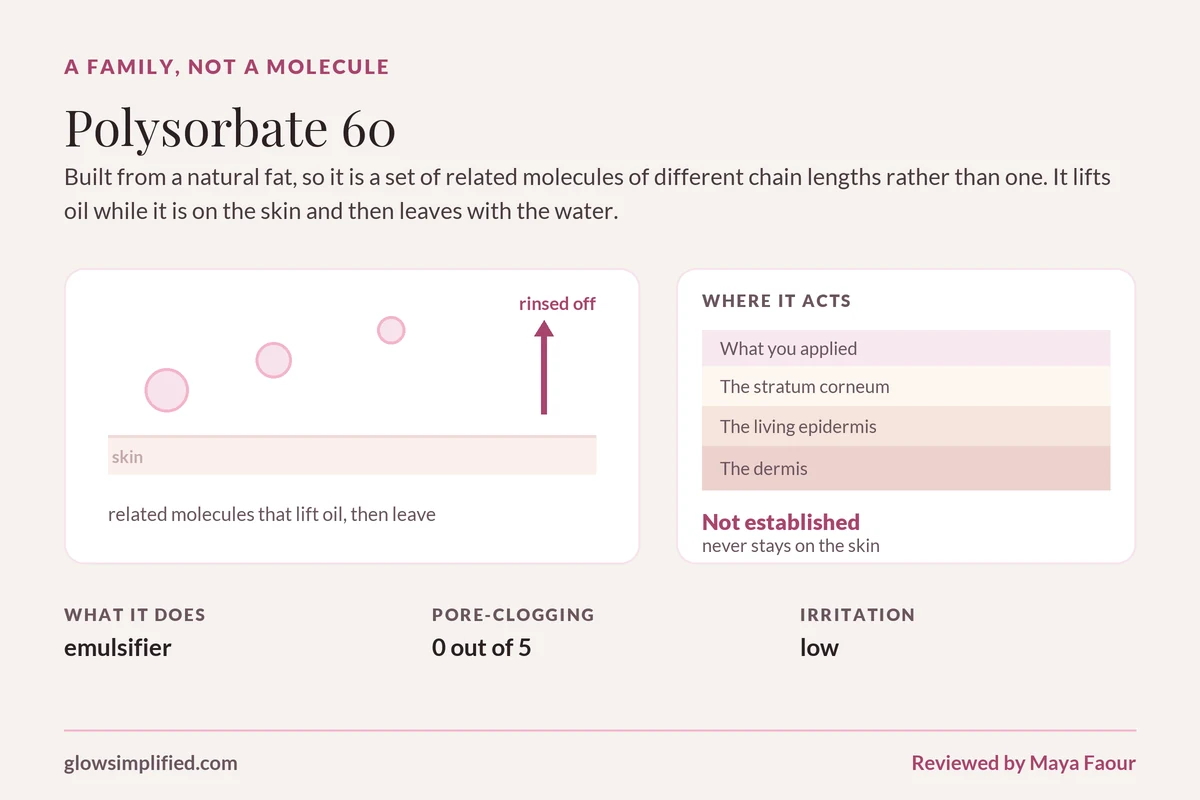Screen dimensions: 1200x800
Task: Click the 'rinsed off' label
Action: pyautogui.click(x=557, y=303)
